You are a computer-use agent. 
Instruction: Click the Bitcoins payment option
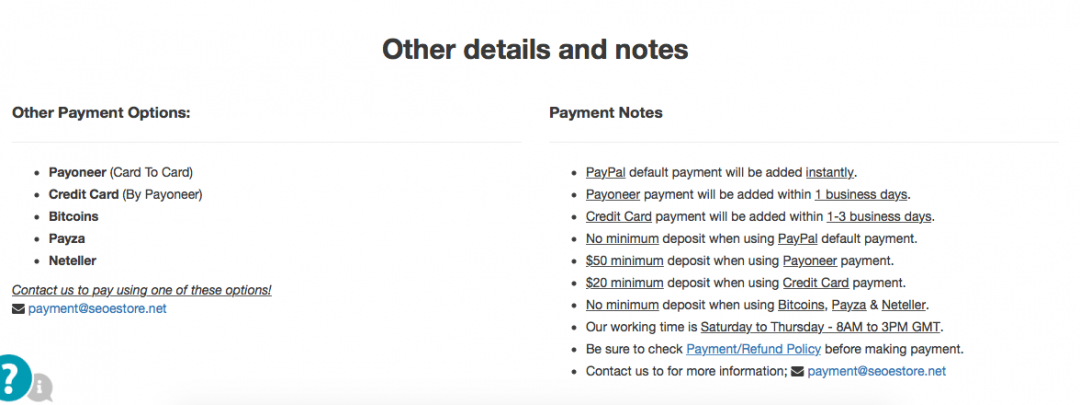[x=73, y=216]
